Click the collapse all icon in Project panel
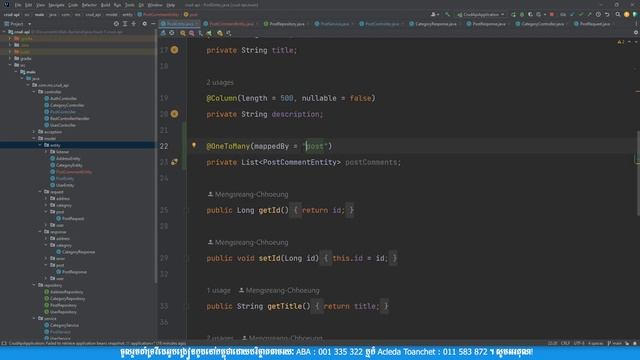This screenshot has height=360, width=640. pyautogui.click(x=133, y=24)
